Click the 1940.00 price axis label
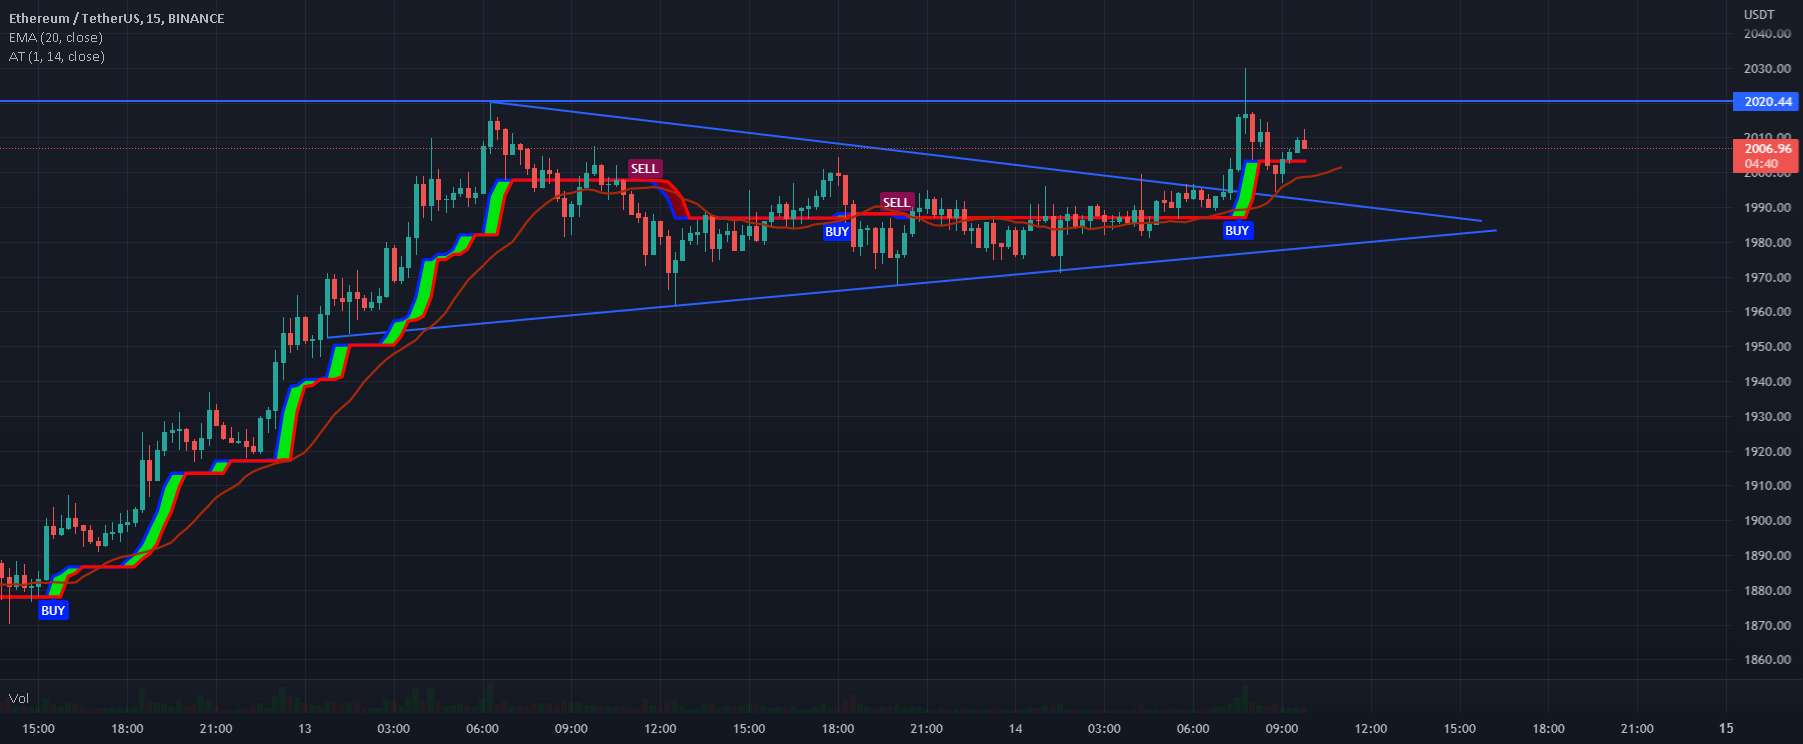Screen dimensions: 1803x744 click(1767, 382)
